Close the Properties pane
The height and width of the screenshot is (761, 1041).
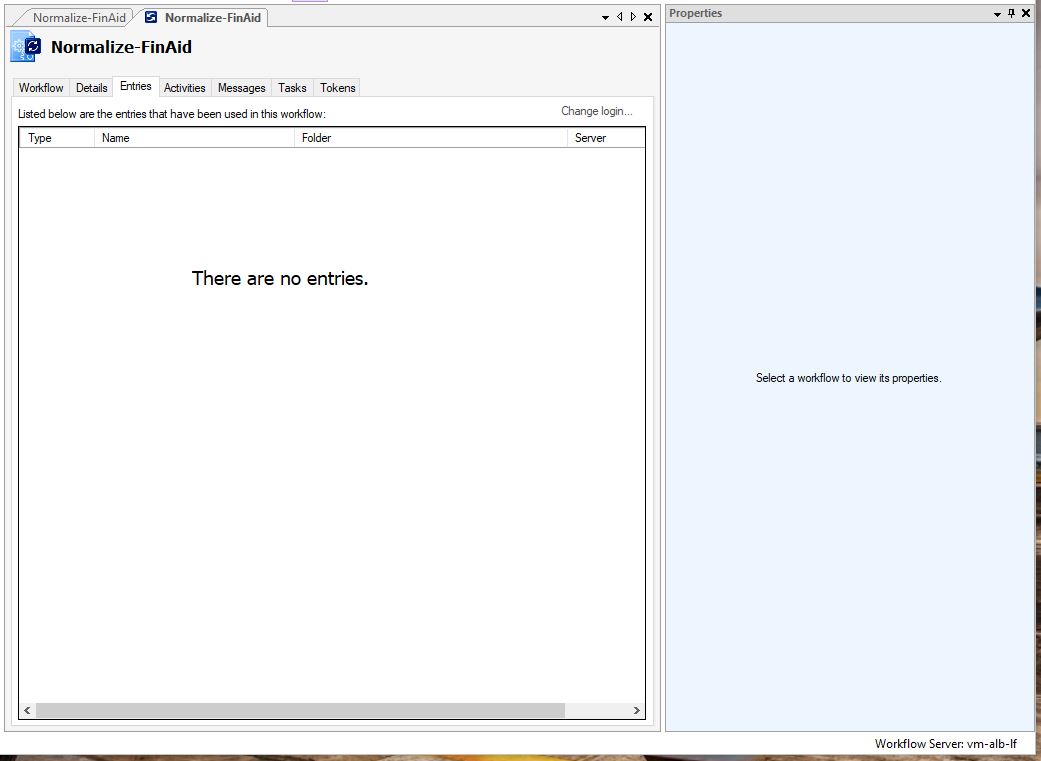[1026, 13]
